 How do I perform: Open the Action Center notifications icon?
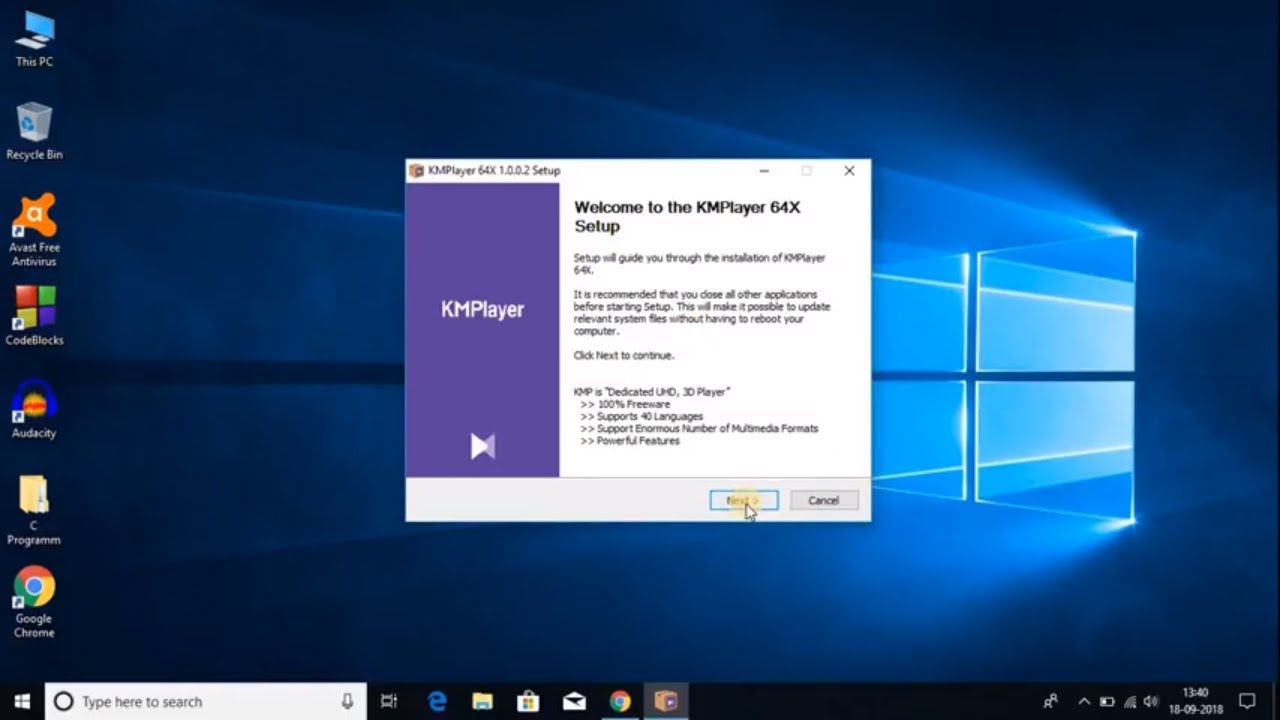pos(1247,701)
